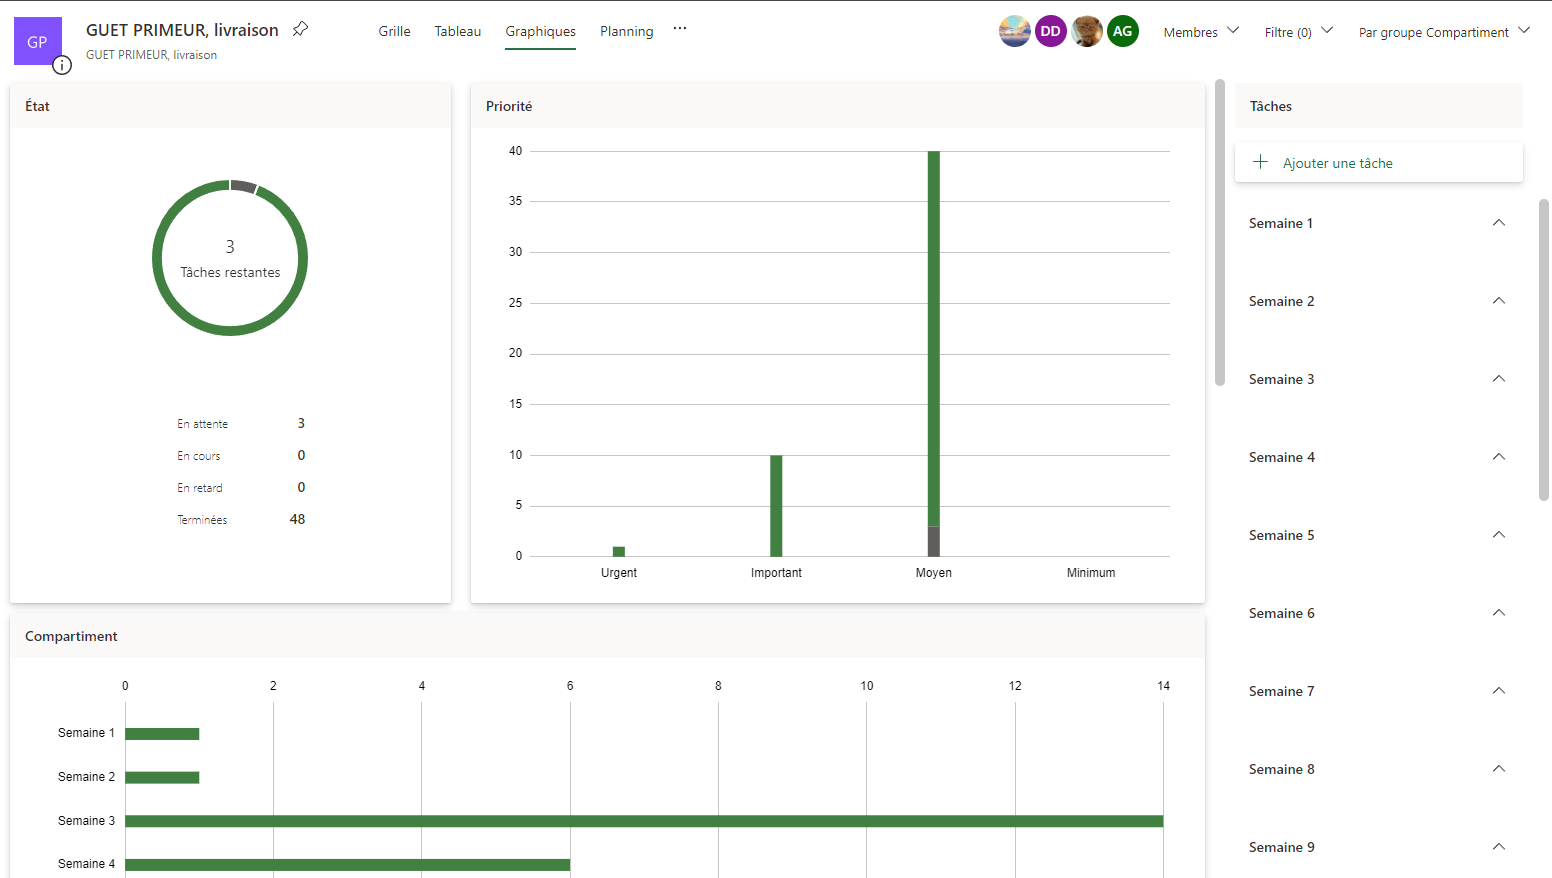Open Par groupe Compartiment dropdown

point(1444,32)
